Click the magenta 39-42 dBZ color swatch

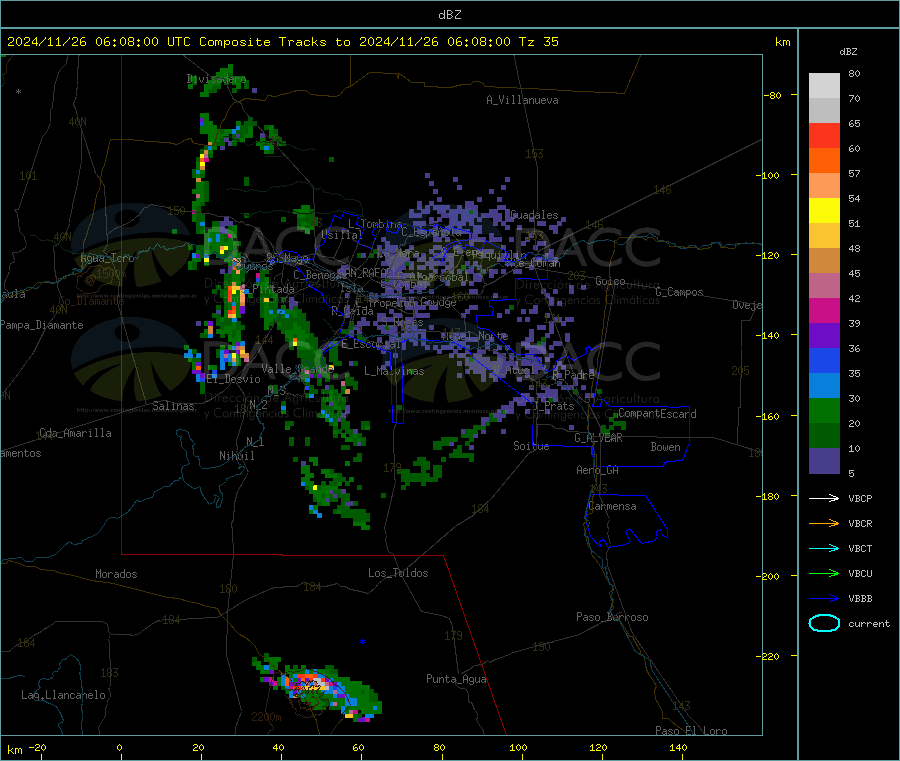click(824, 310)
